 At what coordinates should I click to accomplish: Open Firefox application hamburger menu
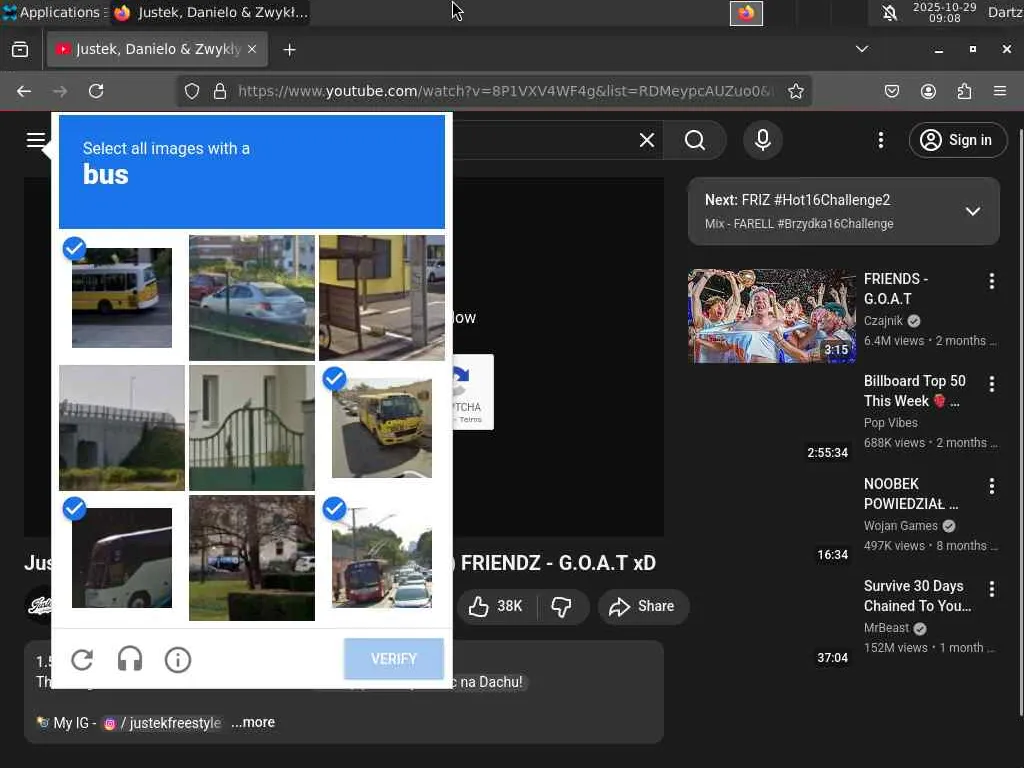[1000, 91]
